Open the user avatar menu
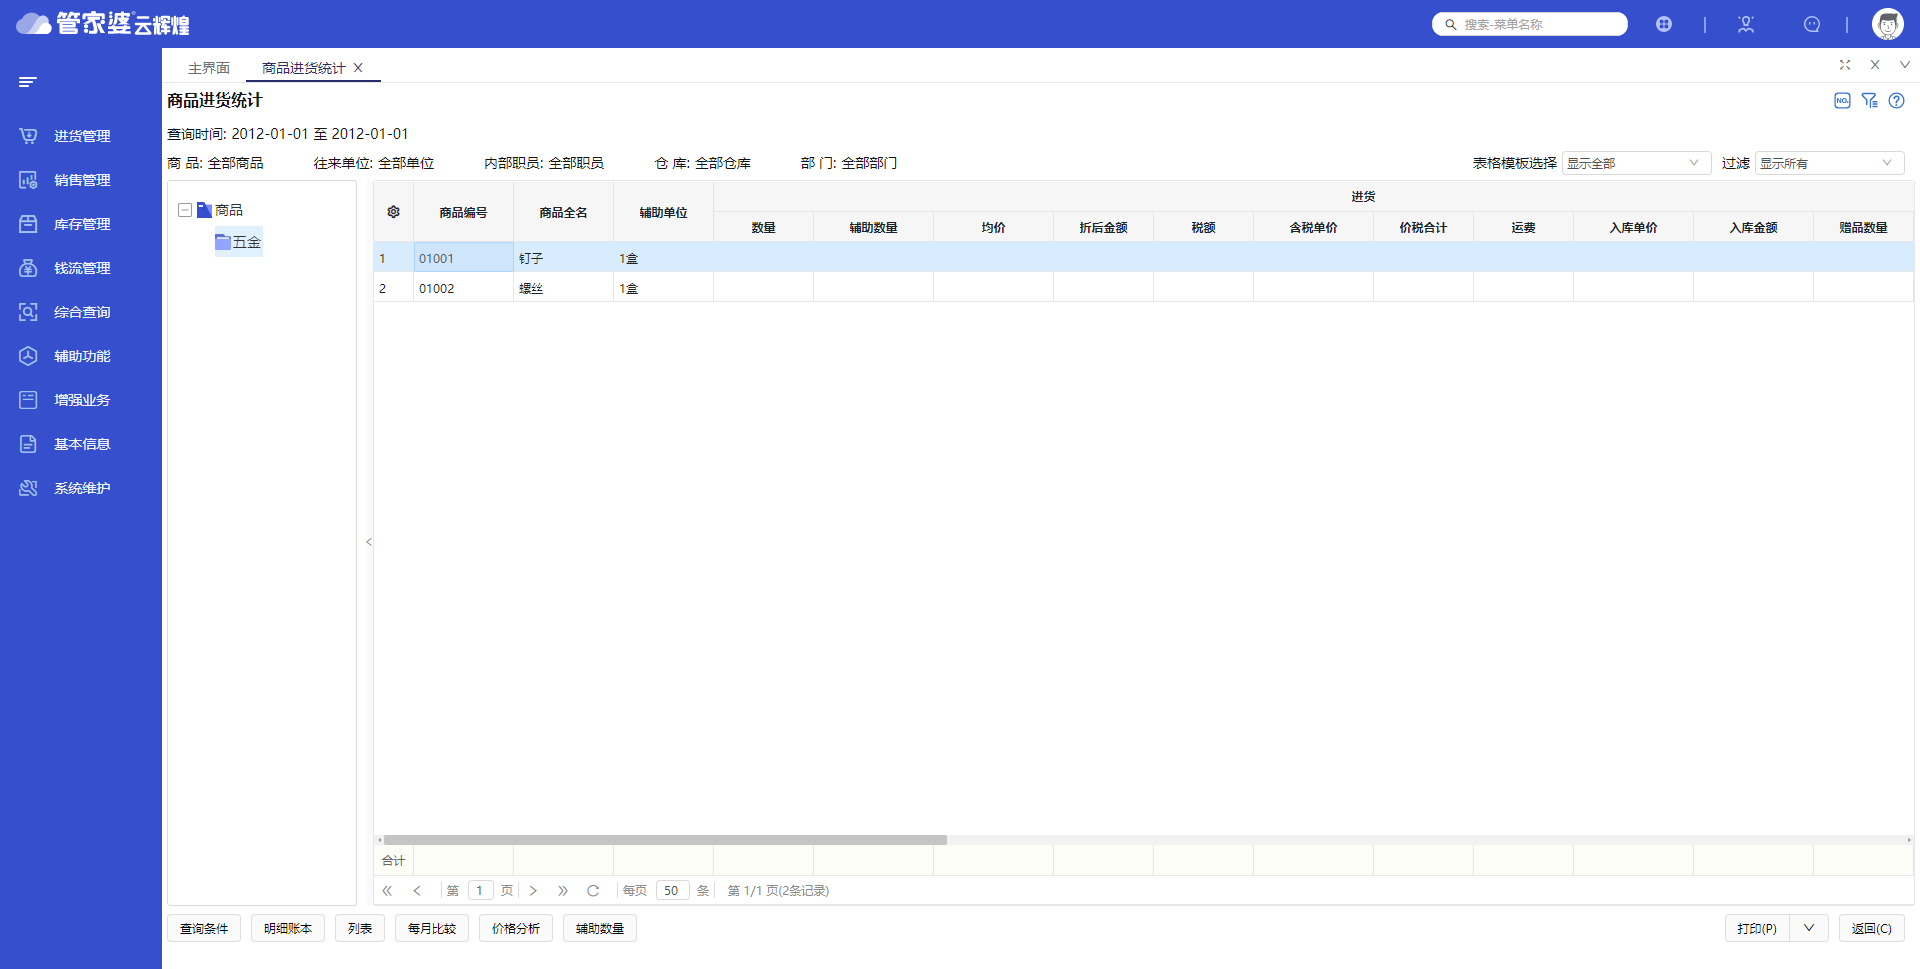Image resolution: width=1920 pixels, height=969 pixels. tap(1888, 24)
